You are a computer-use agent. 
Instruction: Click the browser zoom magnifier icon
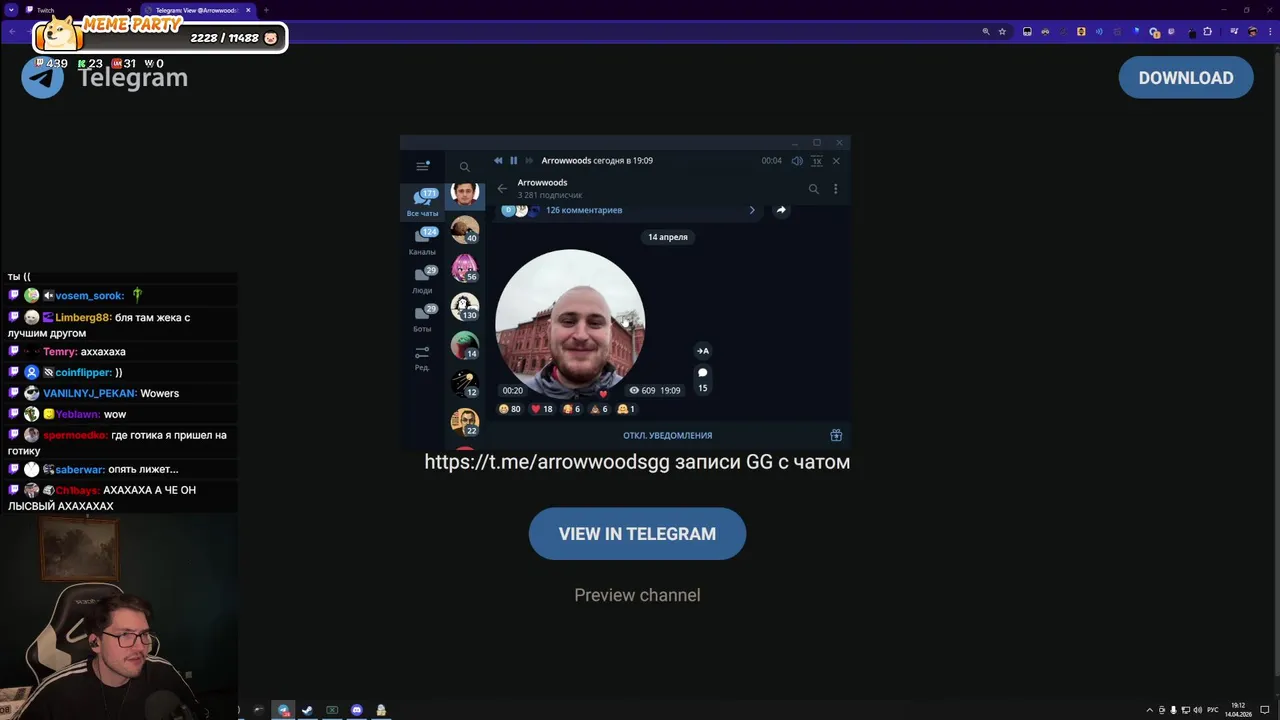pyautogui.click(x=986, y=32)
